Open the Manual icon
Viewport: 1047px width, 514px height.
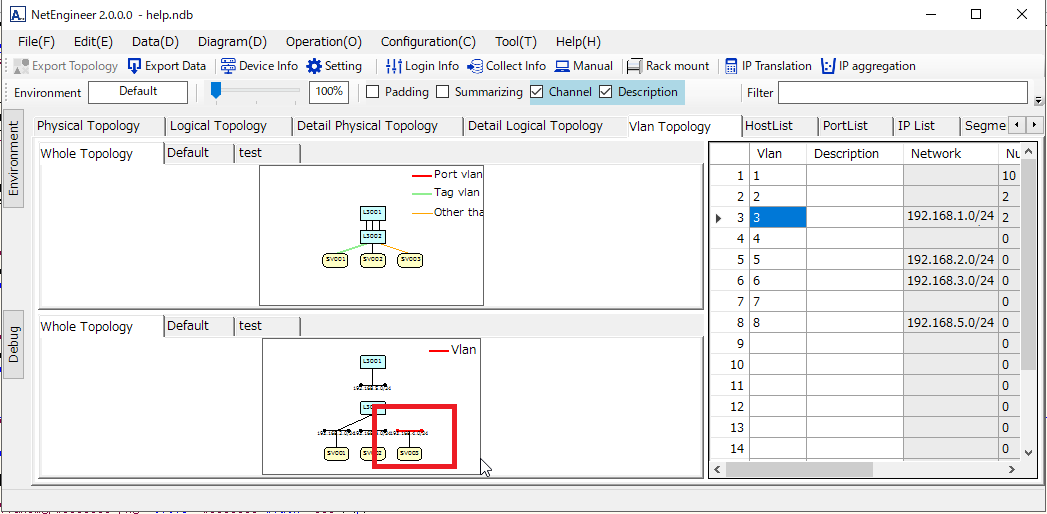563,66
